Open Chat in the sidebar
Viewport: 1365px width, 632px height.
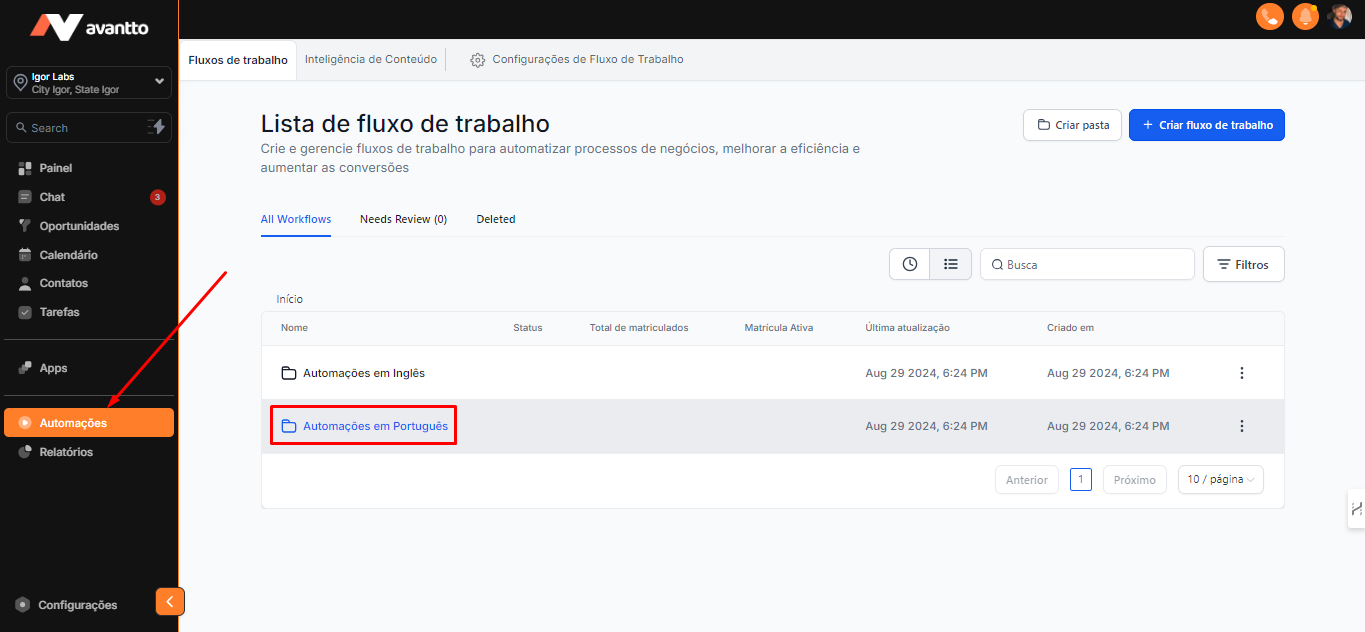[52, 197]
